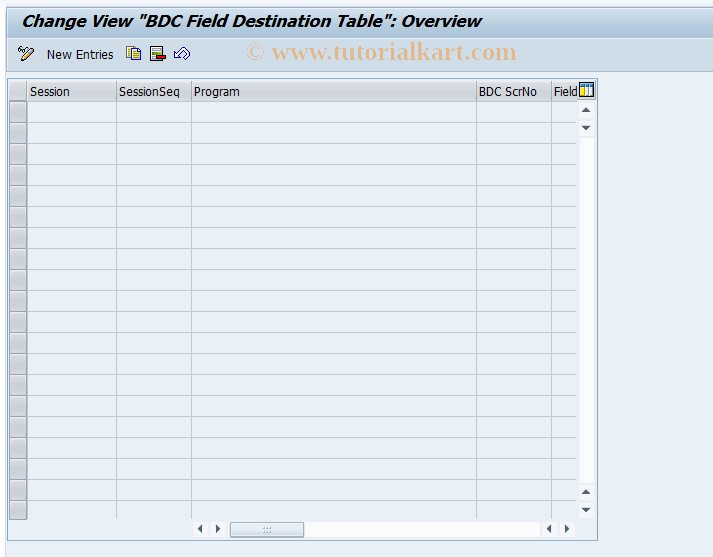Click first row BDC ScrNo cell
The width and height of the screenshot is (713, 557).
[x=514, y=112]
